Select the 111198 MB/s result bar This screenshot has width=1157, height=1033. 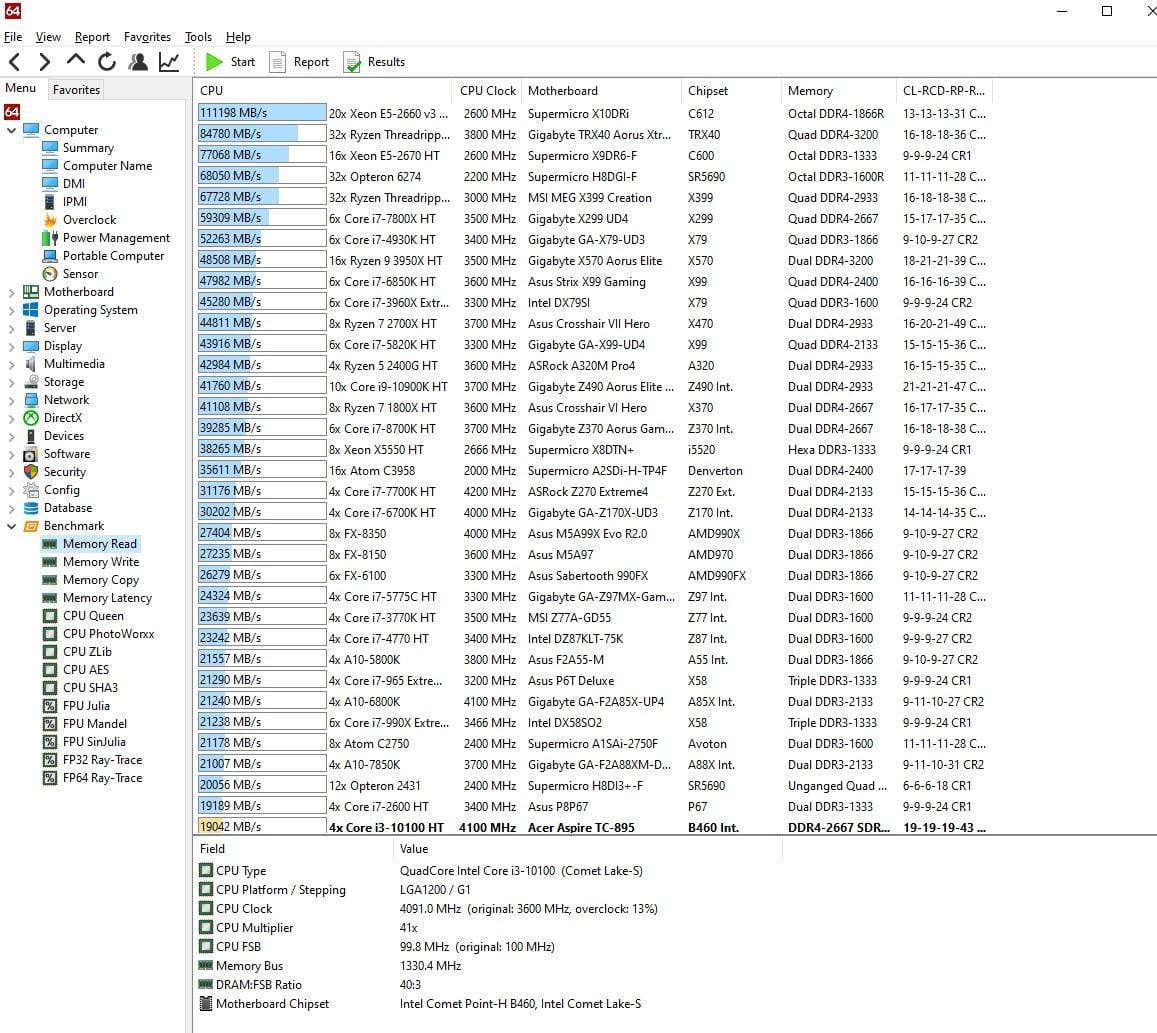(262, 113)
